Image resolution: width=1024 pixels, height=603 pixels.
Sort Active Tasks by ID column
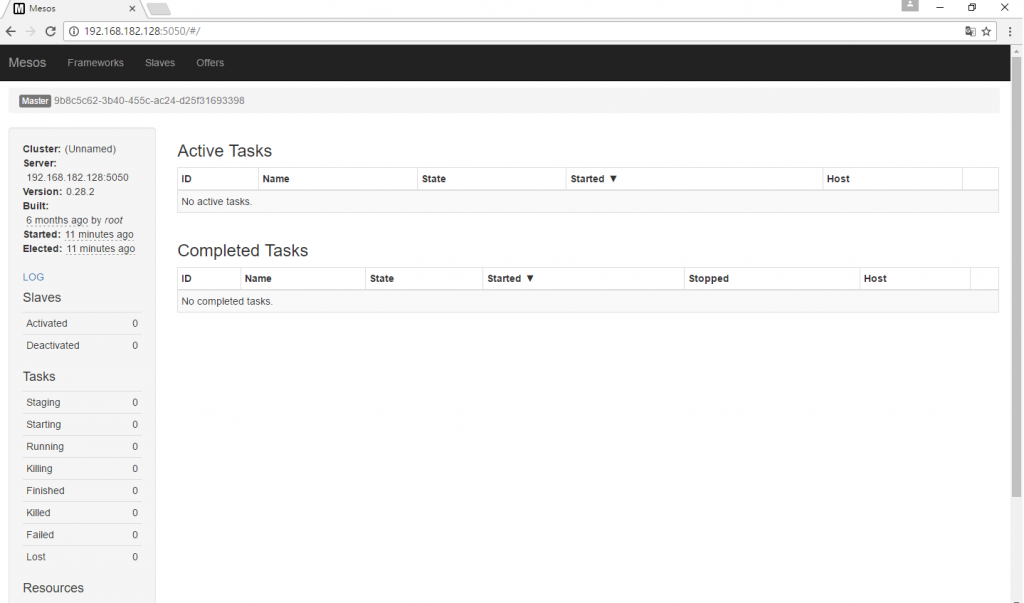tap(217, 179)
